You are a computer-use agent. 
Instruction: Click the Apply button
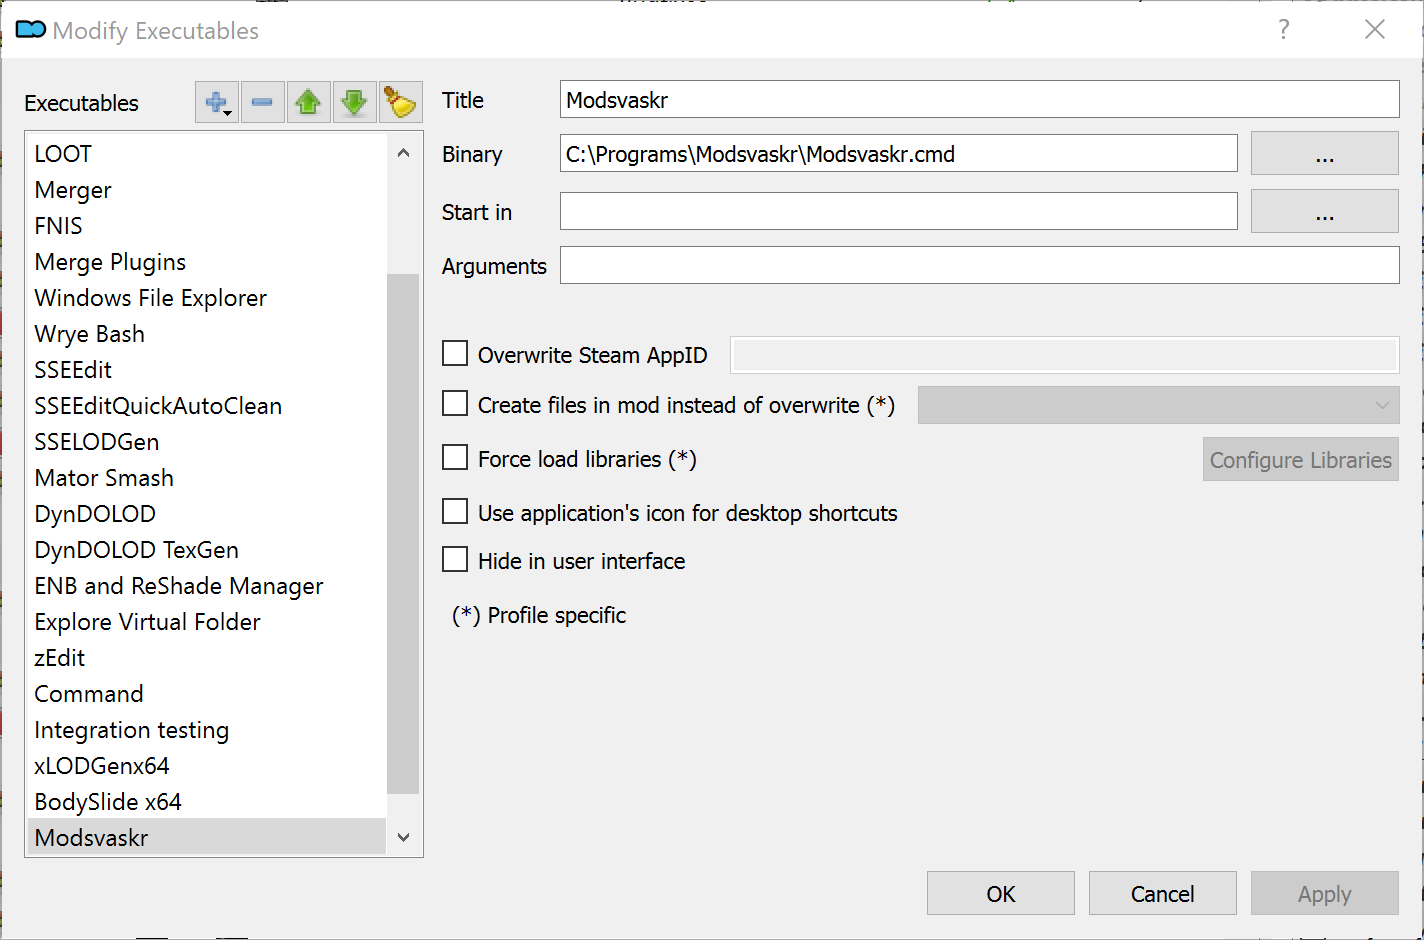click(x=1324, y=893)
